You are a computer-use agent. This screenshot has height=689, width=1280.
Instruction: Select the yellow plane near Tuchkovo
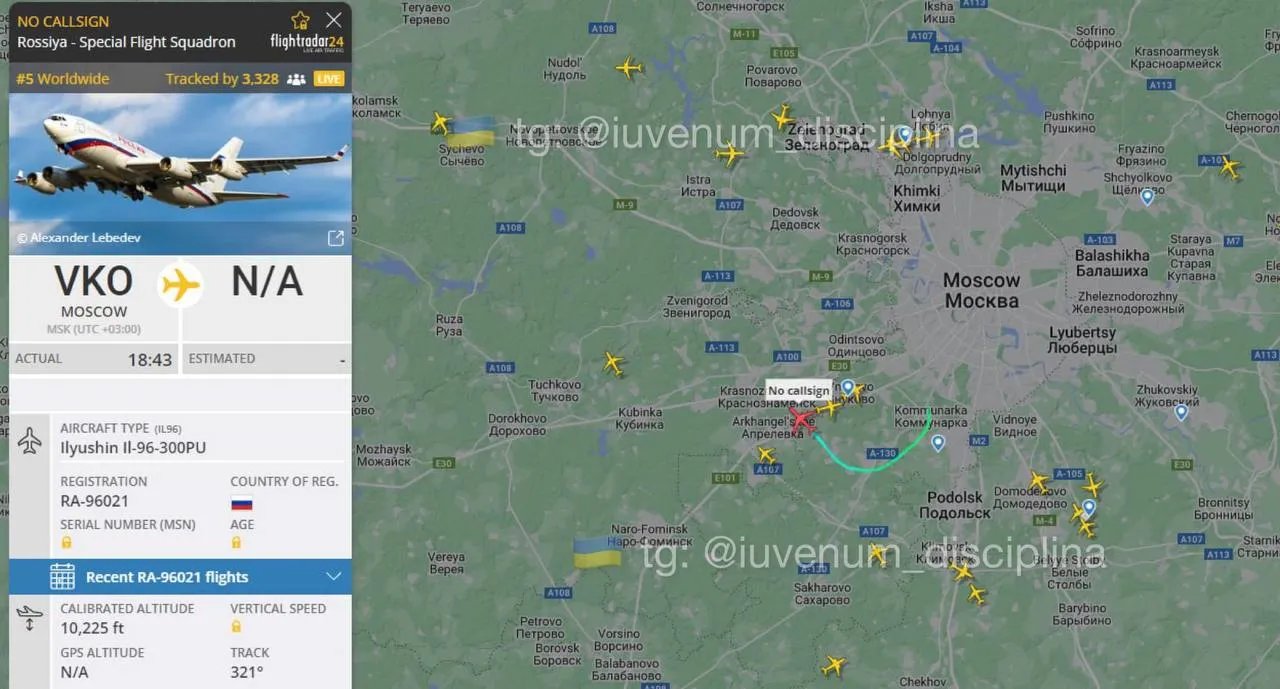coord(613,363)
